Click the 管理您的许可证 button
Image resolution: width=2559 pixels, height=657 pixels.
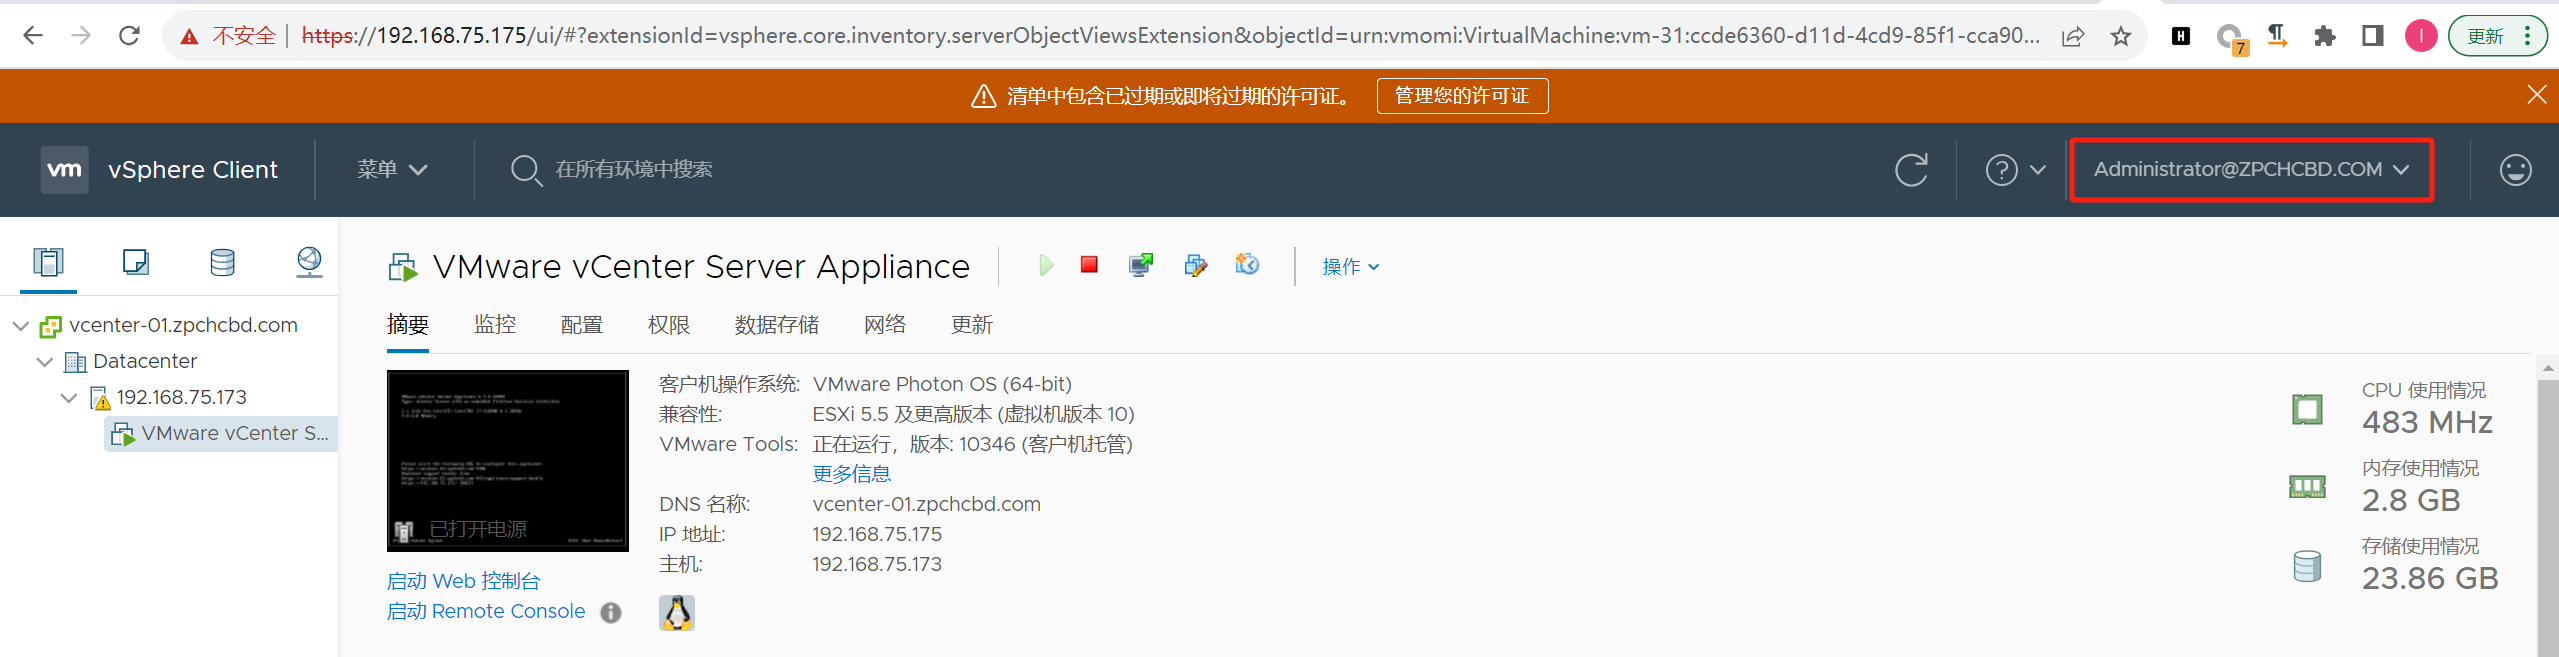coord(1462,96)
